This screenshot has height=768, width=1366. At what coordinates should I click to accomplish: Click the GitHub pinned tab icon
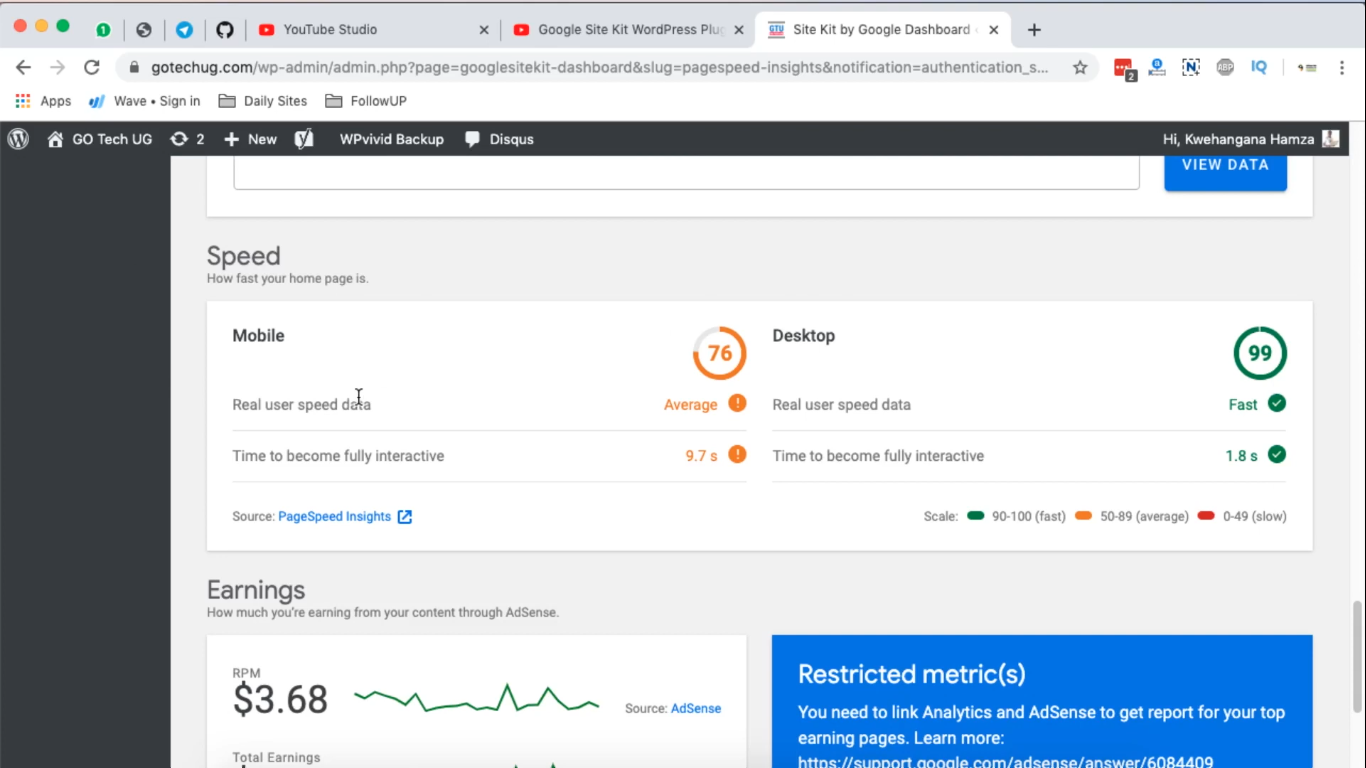(x=225, y=30)
